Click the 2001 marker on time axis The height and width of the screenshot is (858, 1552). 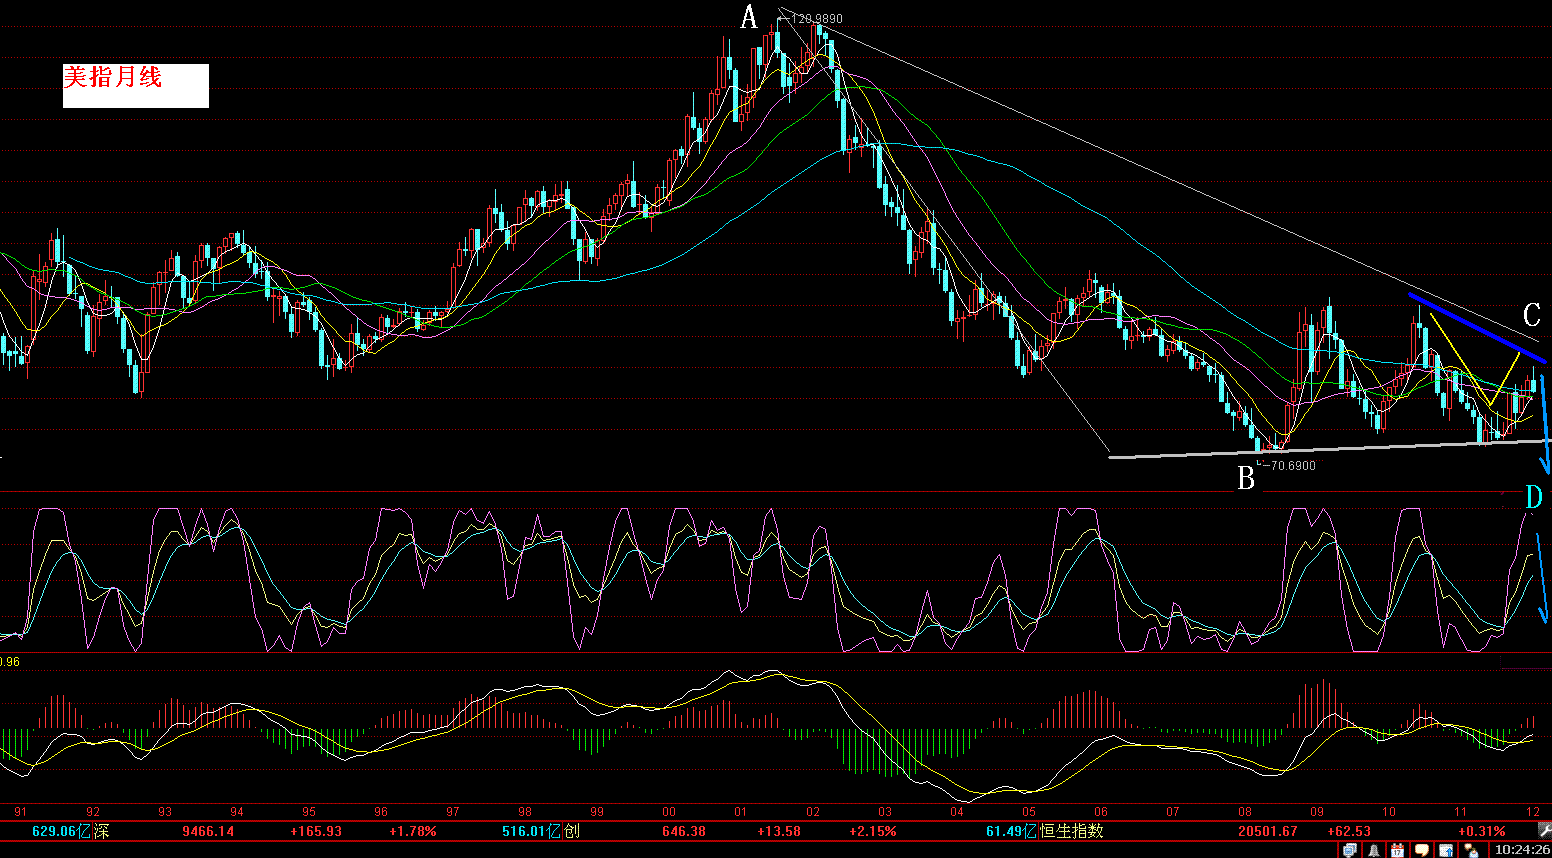click(x=741, y=812)
